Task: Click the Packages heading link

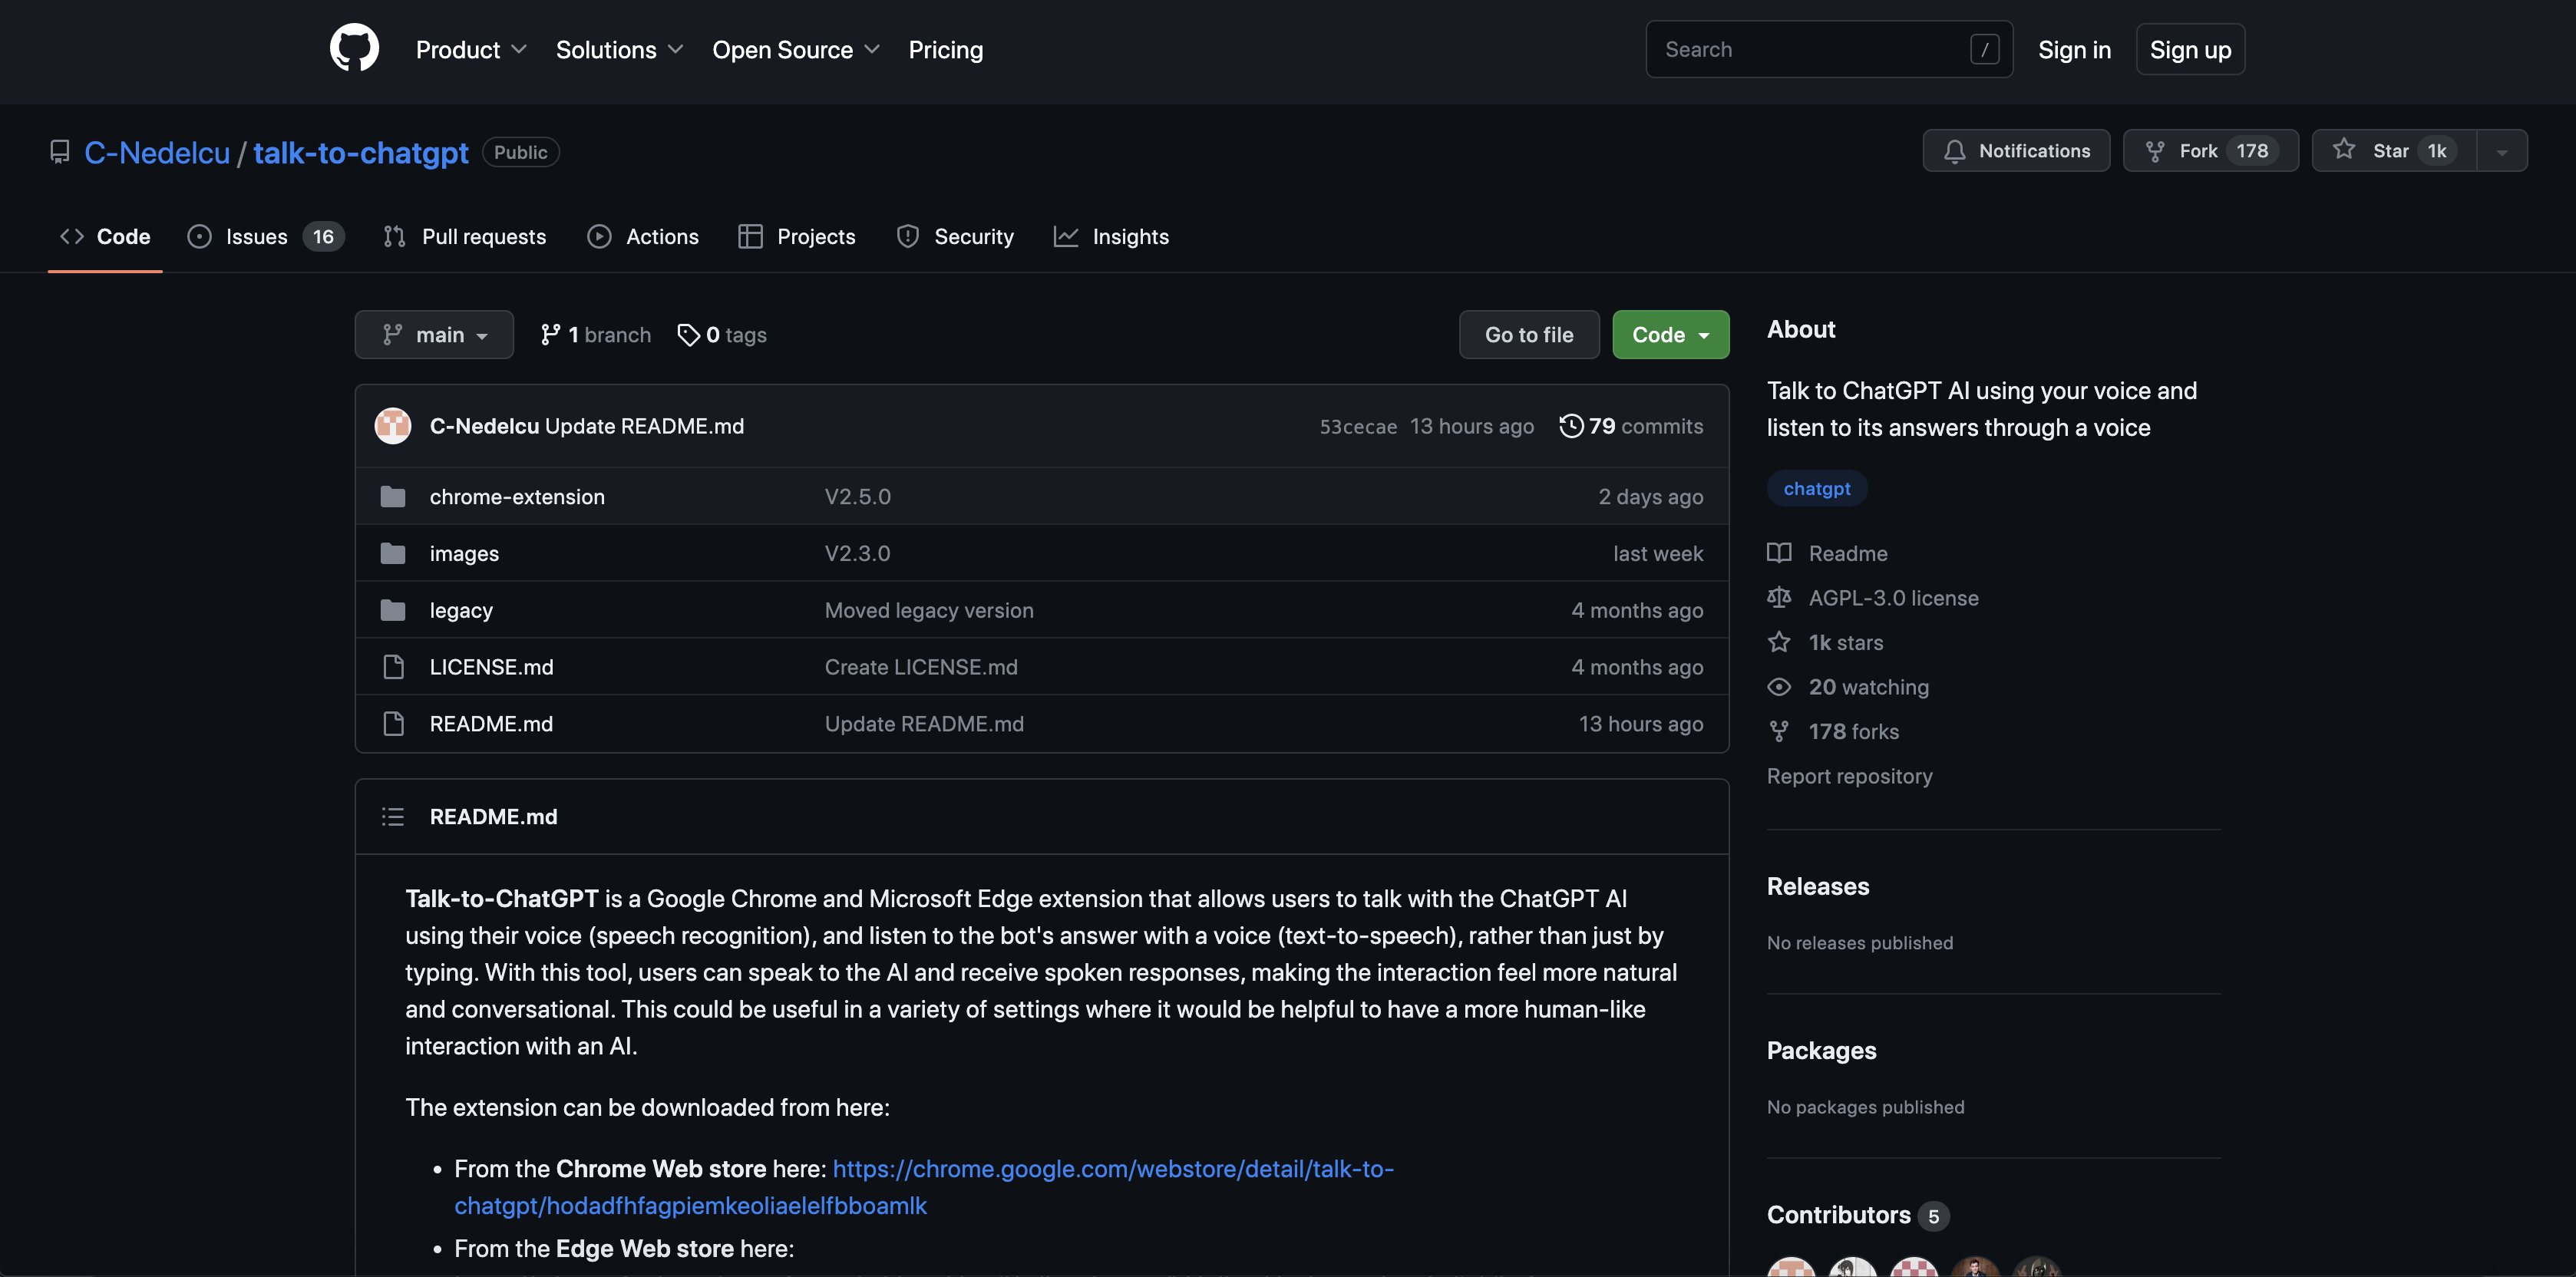Action: point(1821,1050)
